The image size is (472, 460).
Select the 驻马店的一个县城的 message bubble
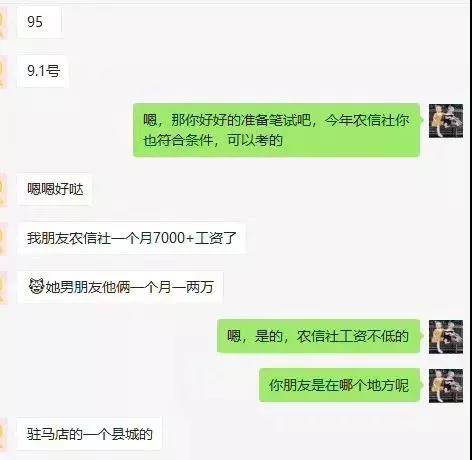click(89, 434)
